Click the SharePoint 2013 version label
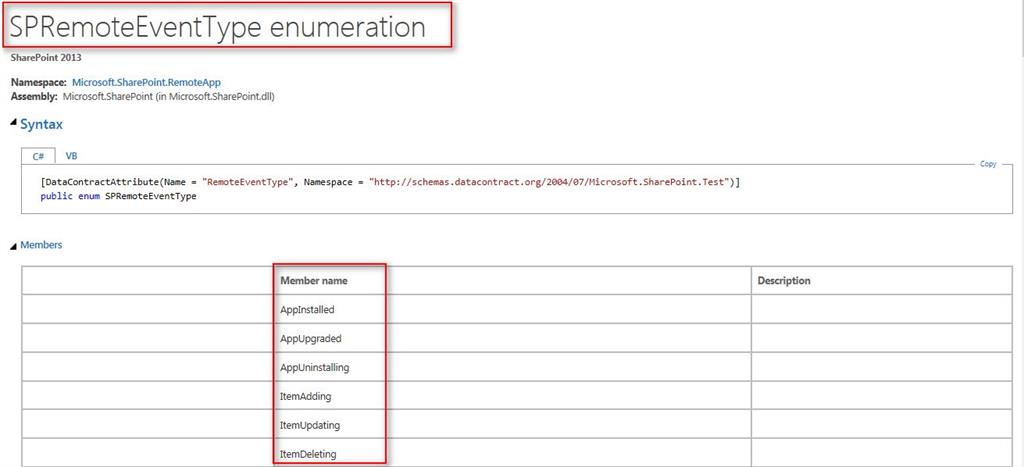The image size is (1024, 467). (46, 58)
